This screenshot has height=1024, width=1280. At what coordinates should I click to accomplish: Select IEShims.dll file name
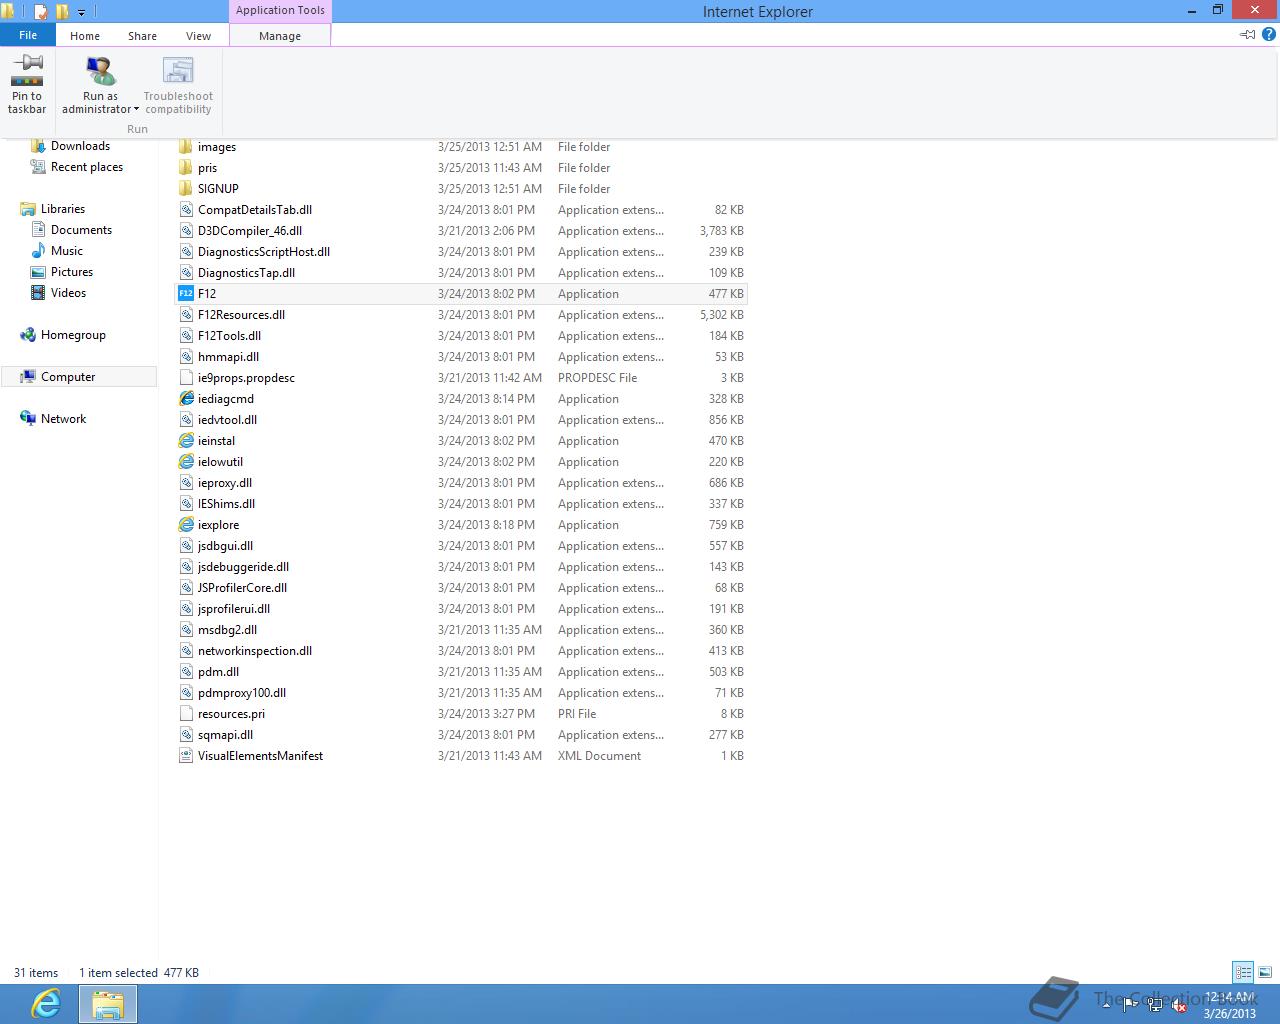coord(226,504)
